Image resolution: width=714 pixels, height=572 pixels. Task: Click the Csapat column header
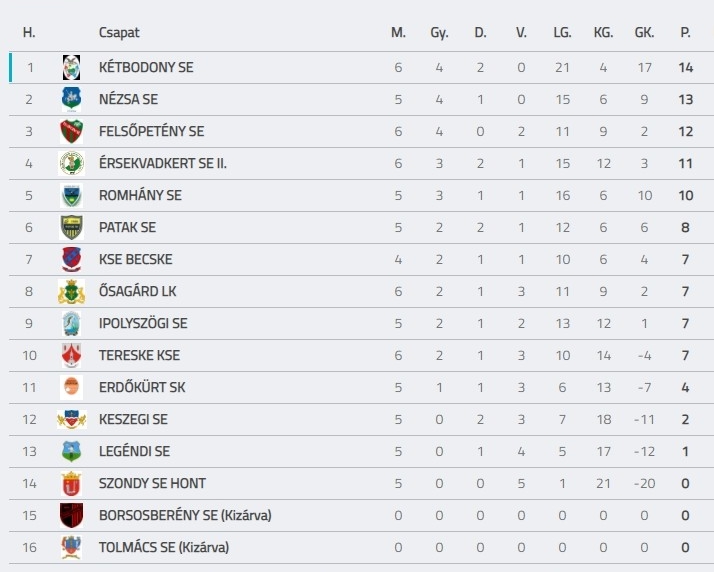[119, 32]
